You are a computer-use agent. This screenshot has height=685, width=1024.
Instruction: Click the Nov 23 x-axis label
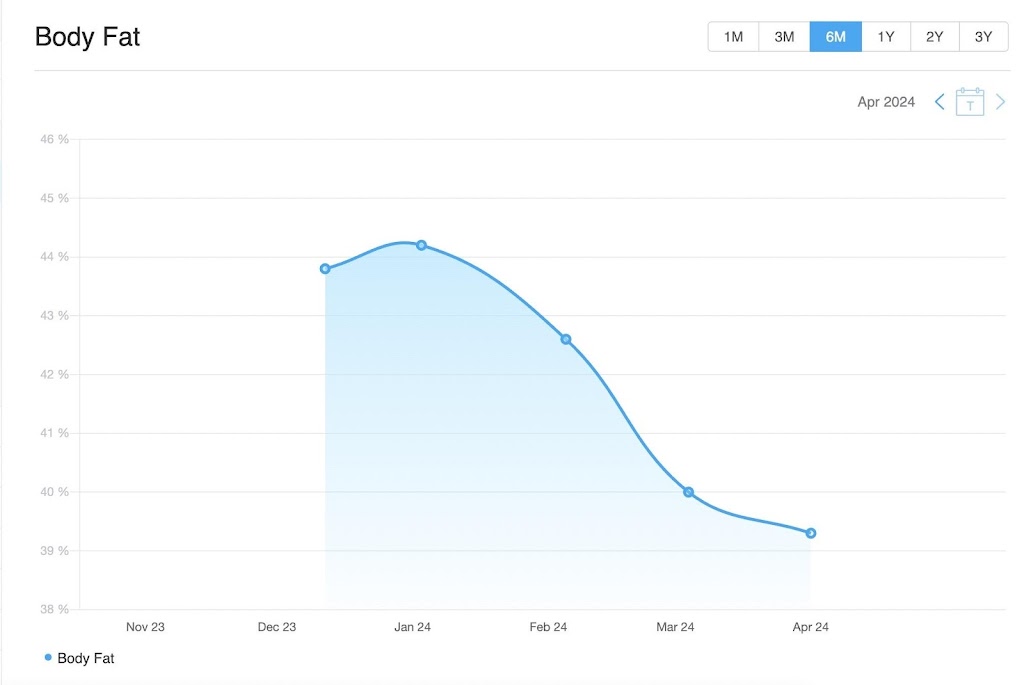click(x=145, y=627)
